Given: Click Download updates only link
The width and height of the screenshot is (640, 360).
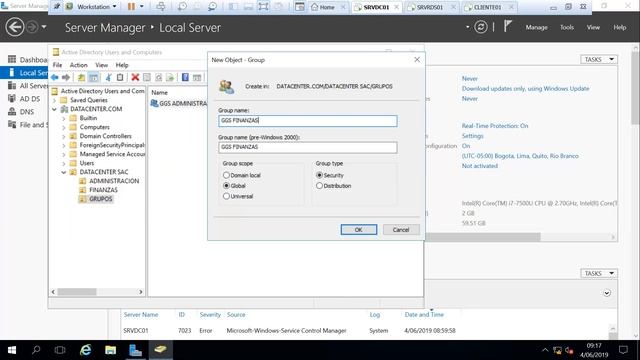Looking at the screenshot, I should pyautogui.click(x=525, y=89).
